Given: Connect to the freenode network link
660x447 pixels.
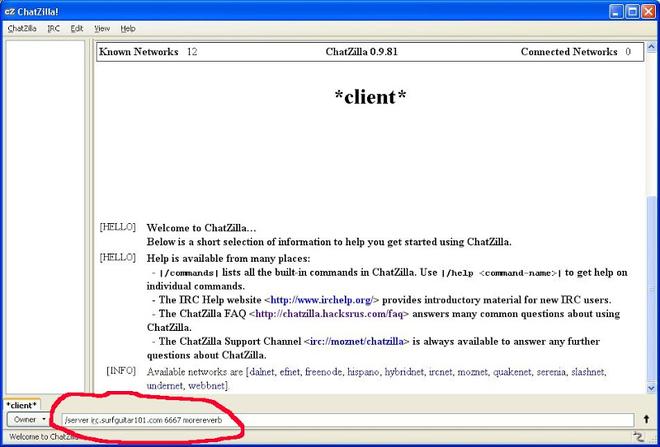Looking at the screenshot, I should tap(323, 372).
